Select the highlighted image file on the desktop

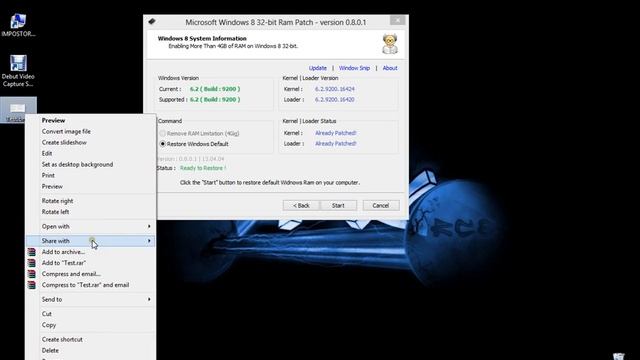18,109
